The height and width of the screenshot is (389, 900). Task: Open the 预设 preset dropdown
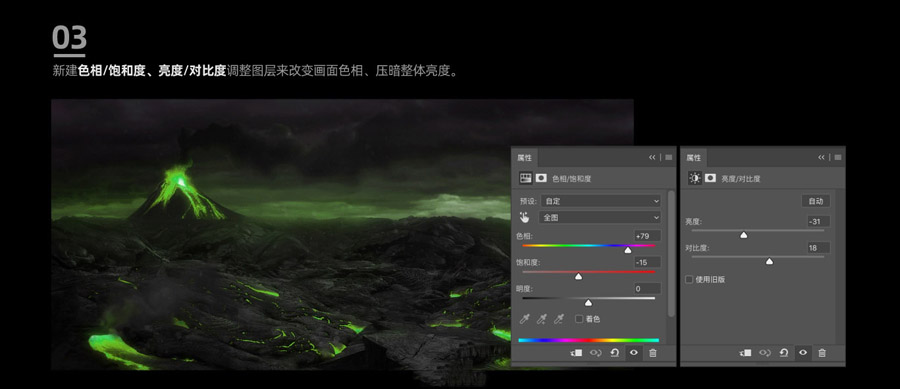click(600, 201)
